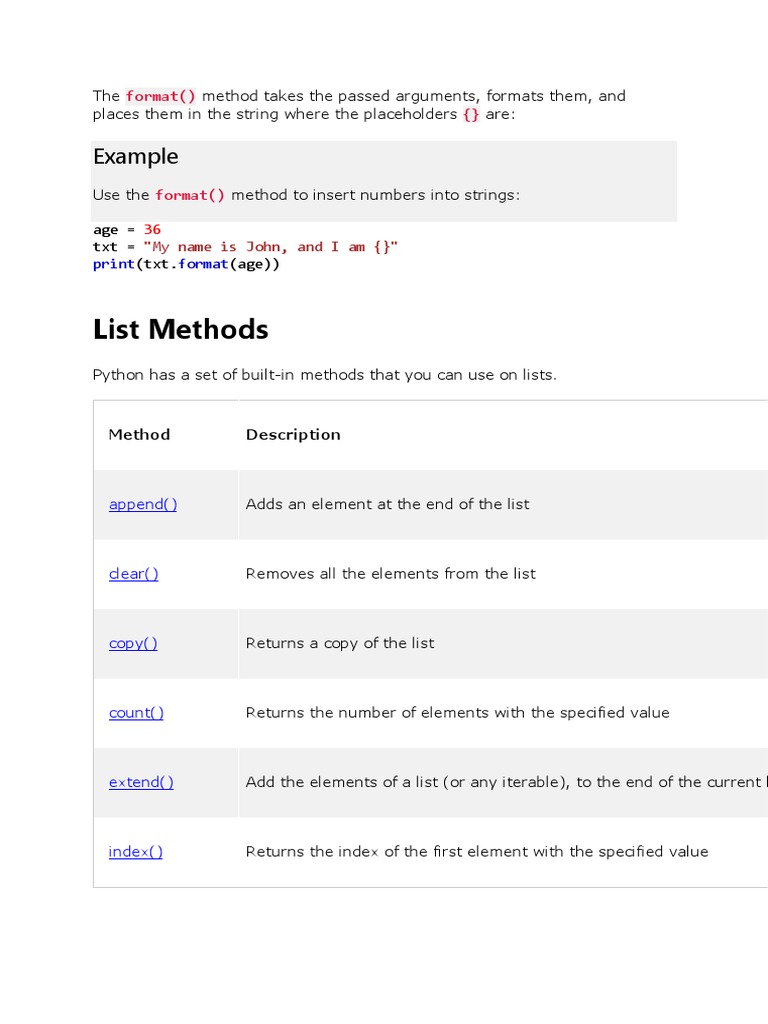This screenshot has height=1024, width=768.
Task: Open the count() method link
Action: (x=136, y=713)
